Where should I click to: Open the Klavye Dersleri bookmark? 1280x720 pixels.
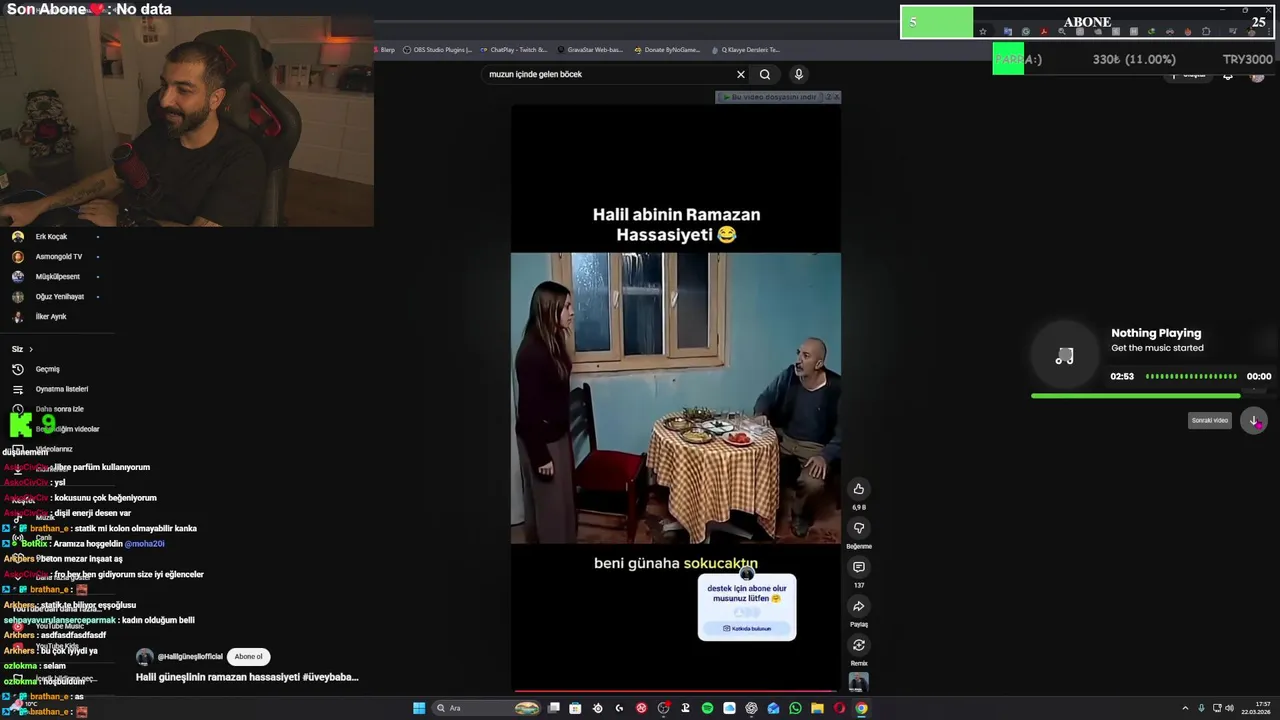pyautogui.click(x=745, y=49)
